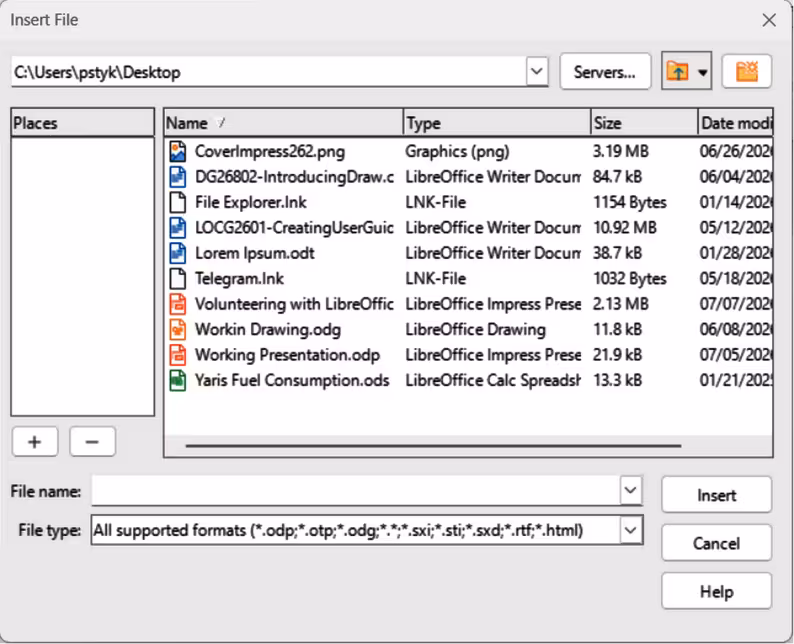Click the Volunteering with LibreOffice presentation icon
Image resolution: width=794 pixels, height=644 pixels.
[178, 304]
